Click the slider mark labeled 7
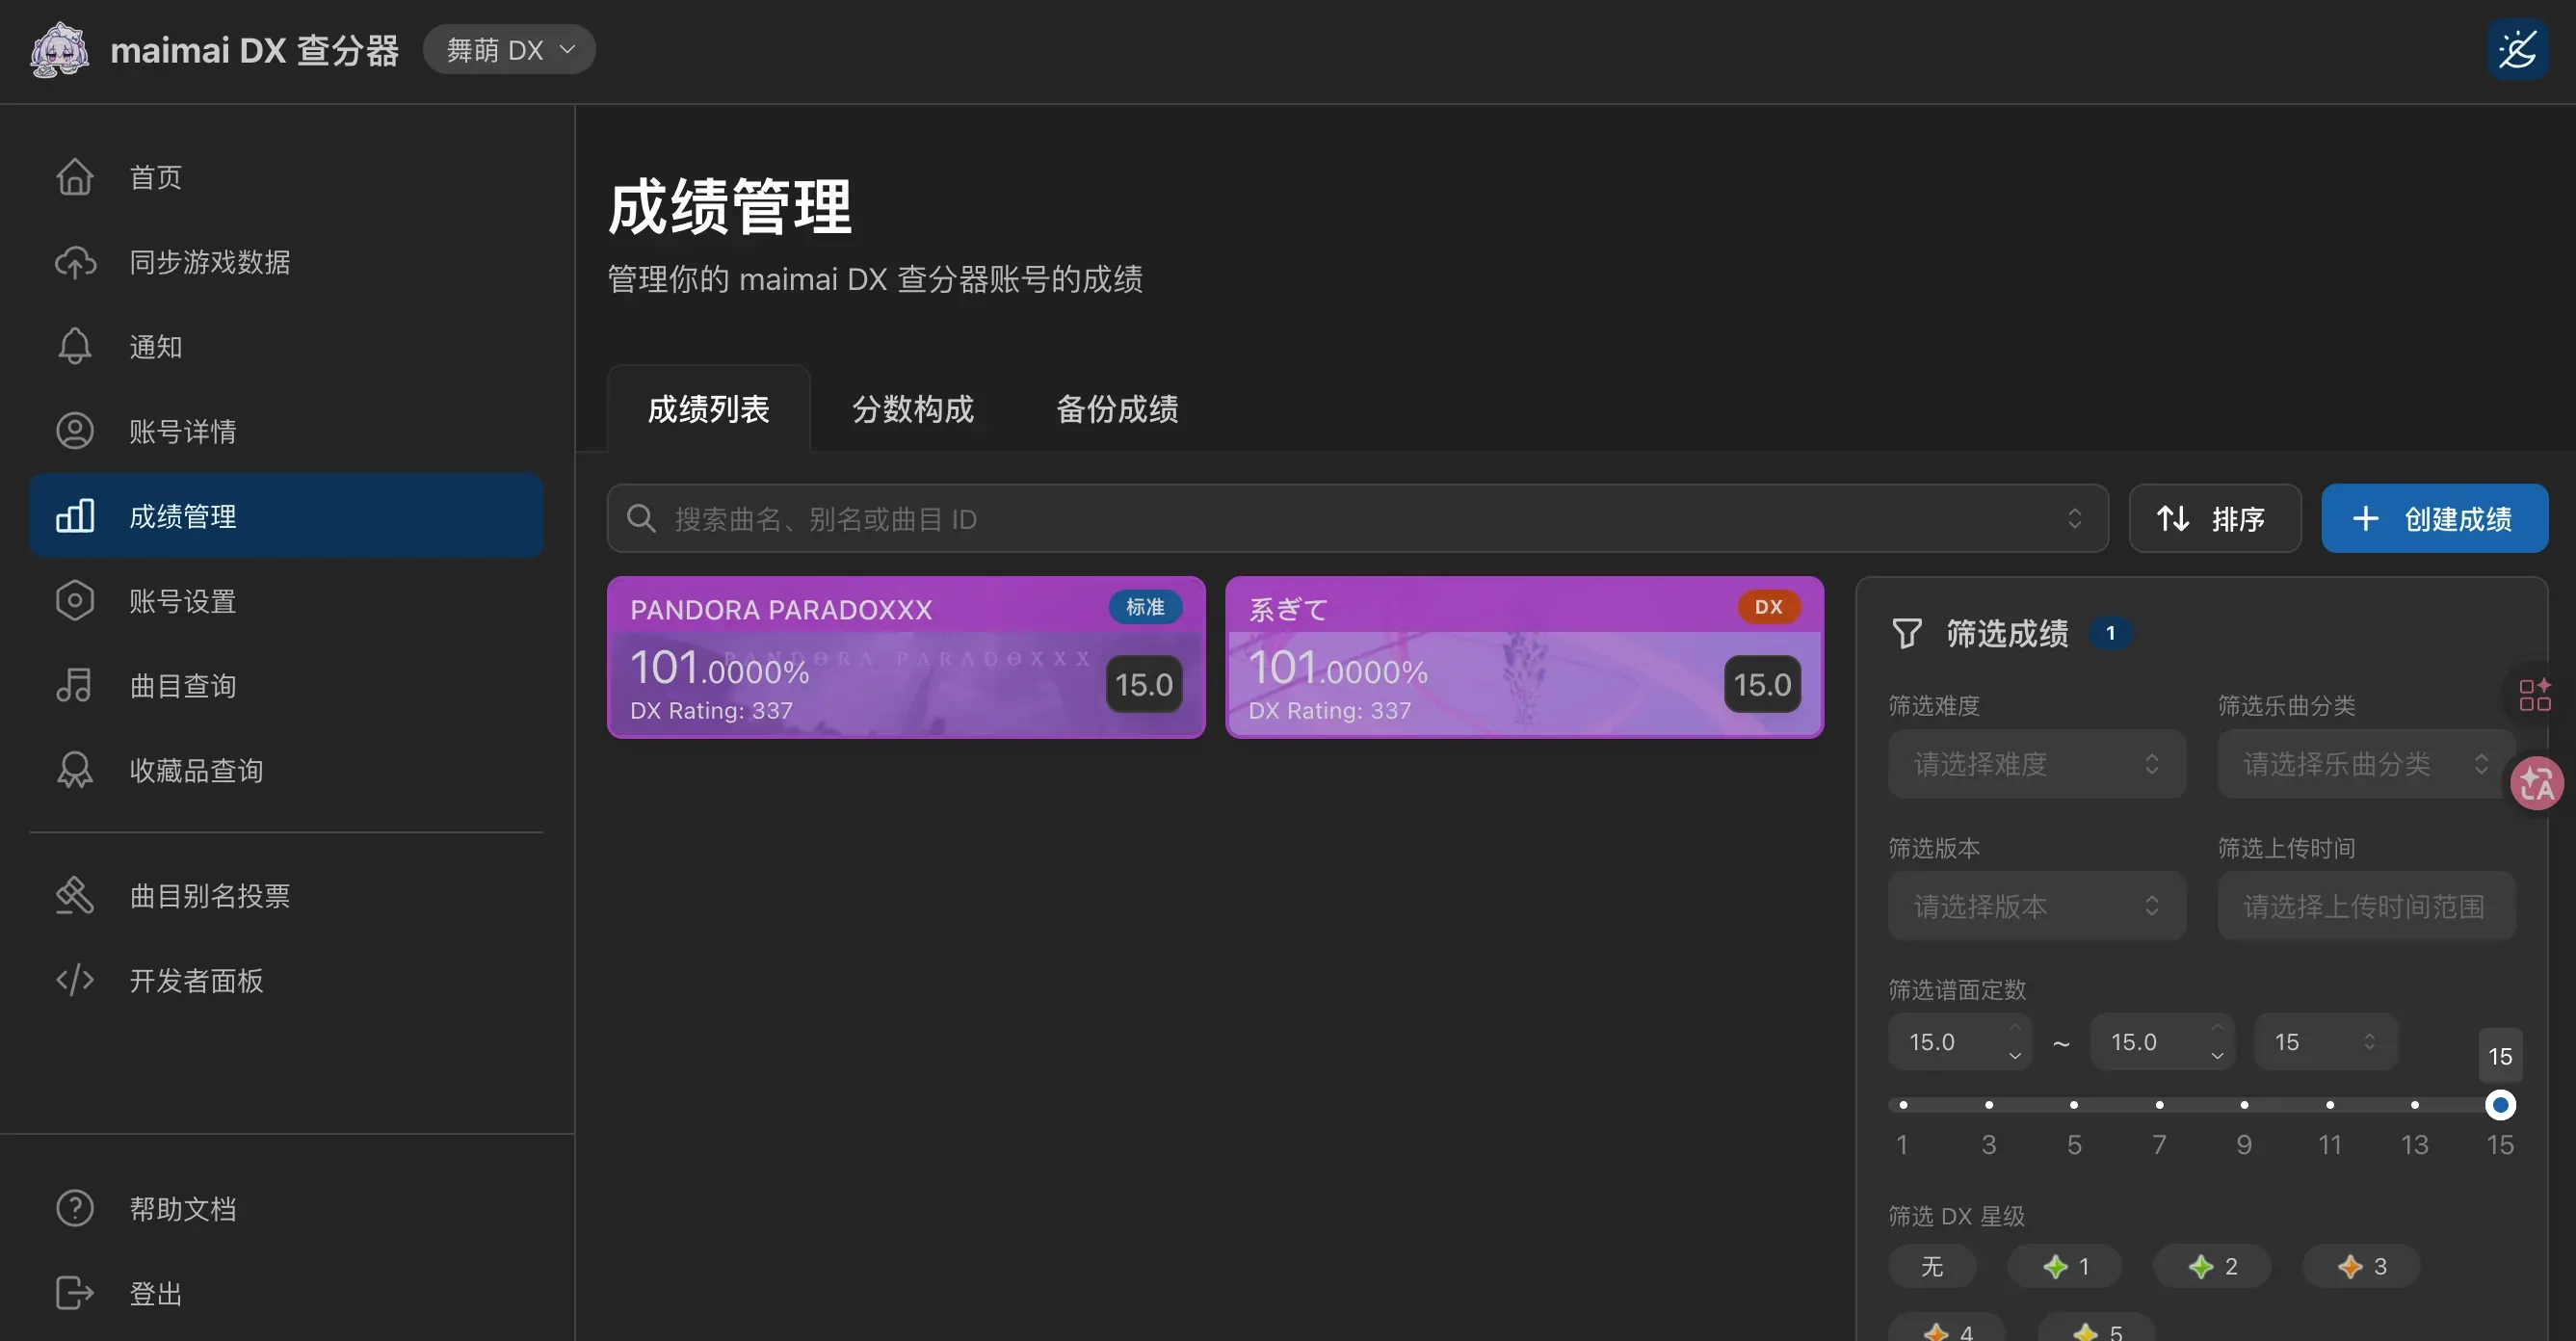 [2159, 1104]
